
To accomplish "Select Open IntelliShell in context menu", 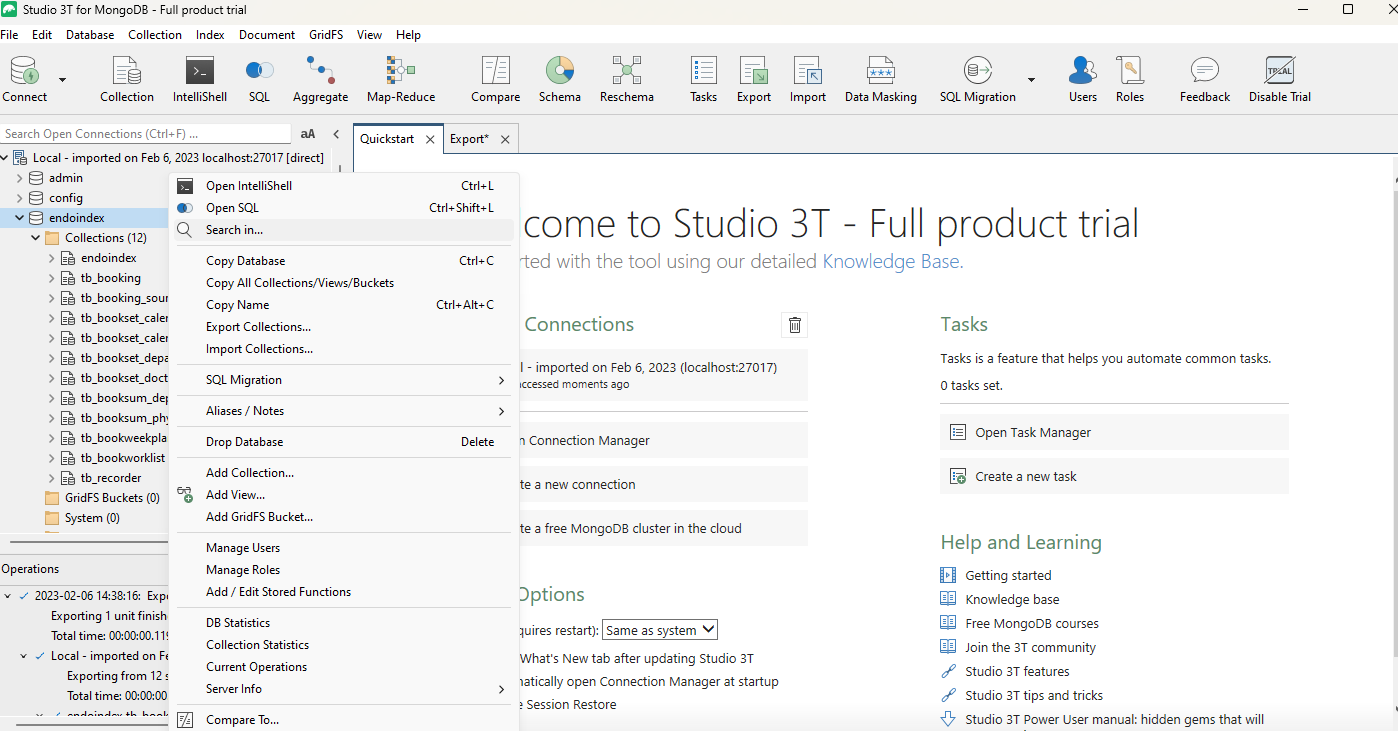I will point(345,186).
